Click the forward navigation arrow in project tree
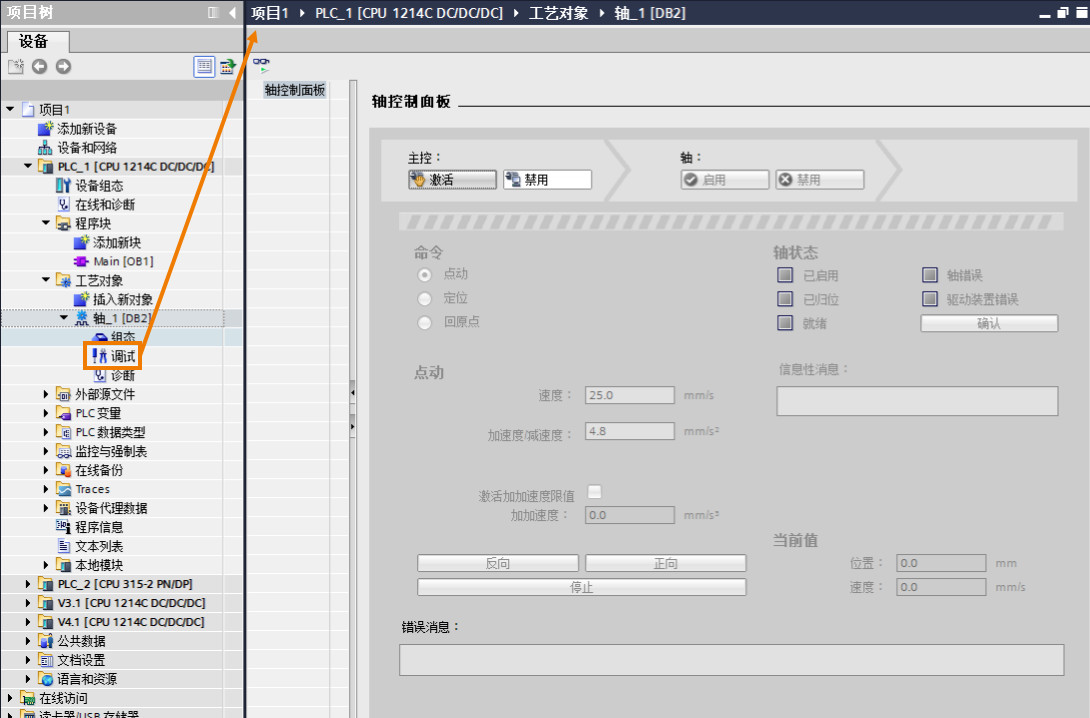The width and height of the screenshot is (1090, 718). pos(63,66)
